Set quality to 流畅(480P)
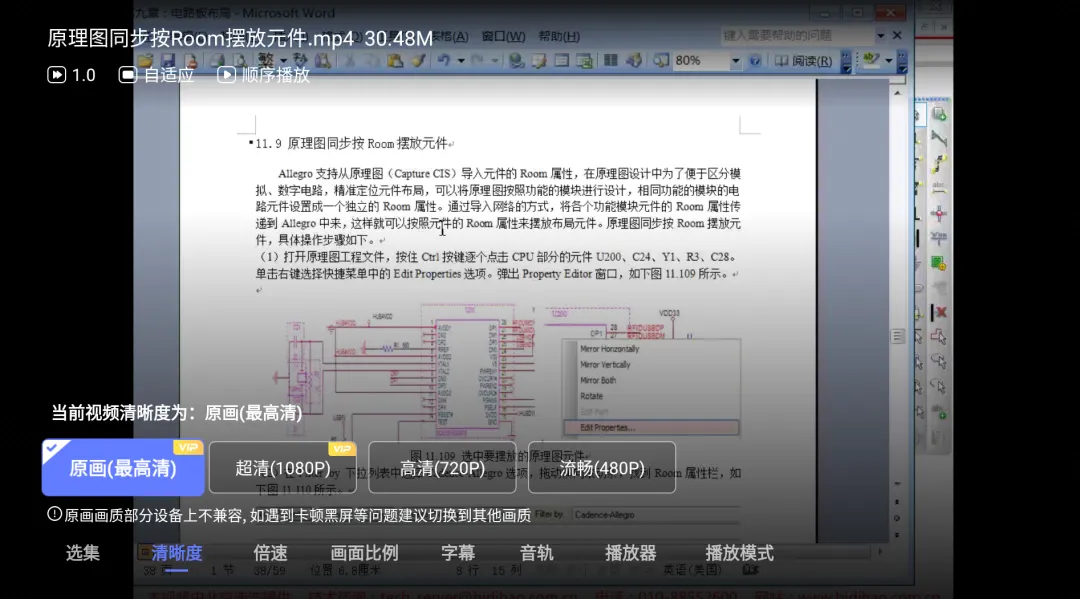 601,468
